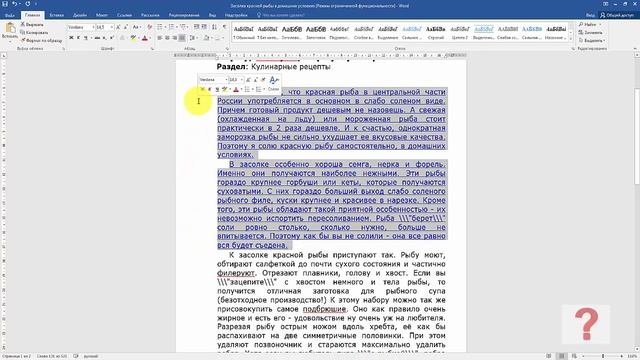
Task: Toggle subscript formatting
Action: [104, 38]
